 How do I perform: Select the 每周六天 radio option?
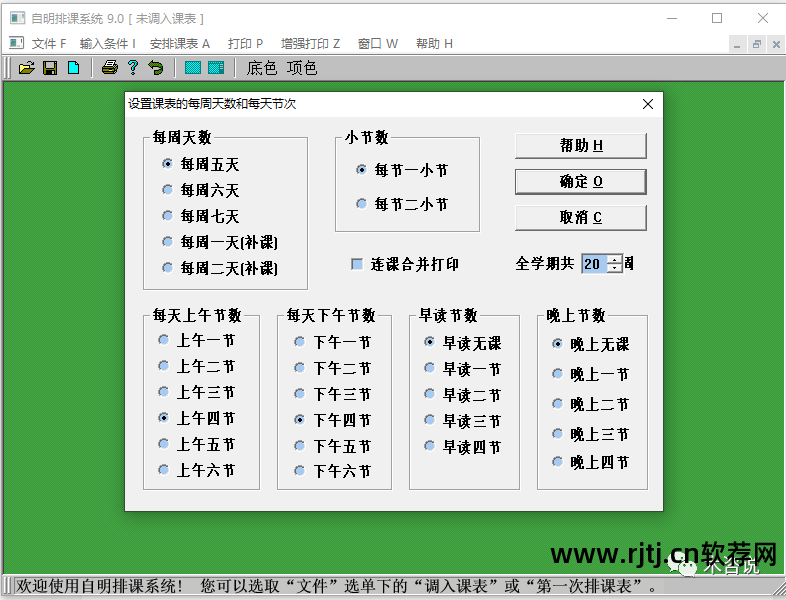(201, 190)
